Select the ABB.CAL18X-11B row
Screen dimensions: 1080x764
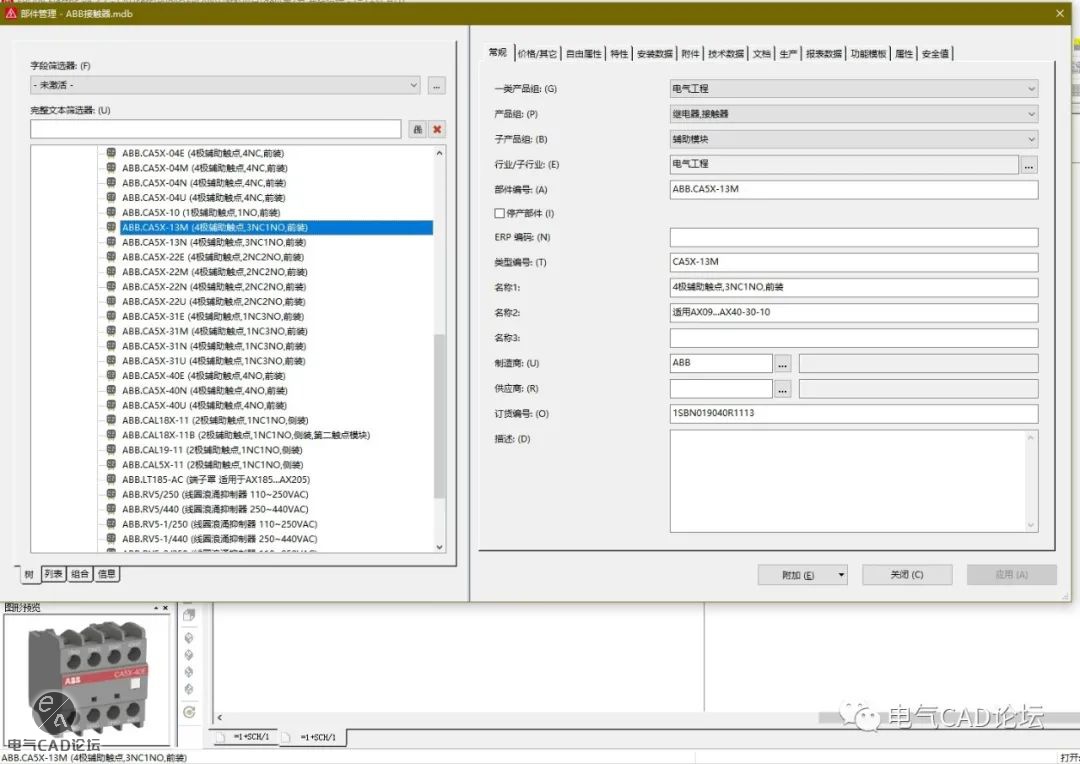point(246,435)
